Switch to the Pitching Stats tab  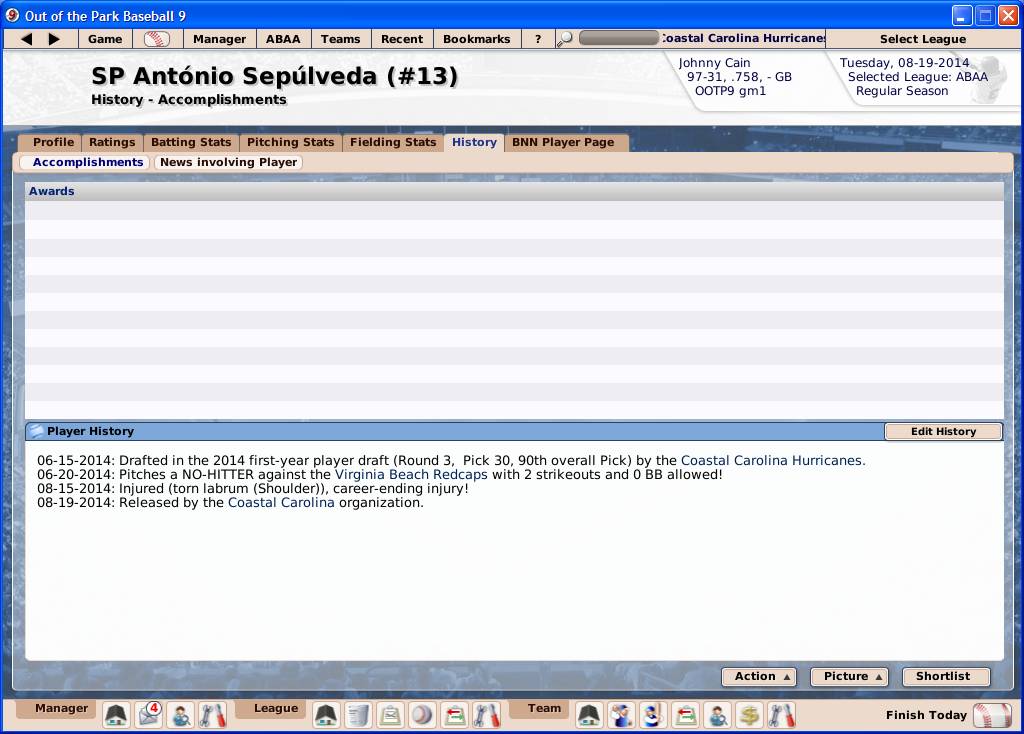pyautogui.click(x=291, y=142)
